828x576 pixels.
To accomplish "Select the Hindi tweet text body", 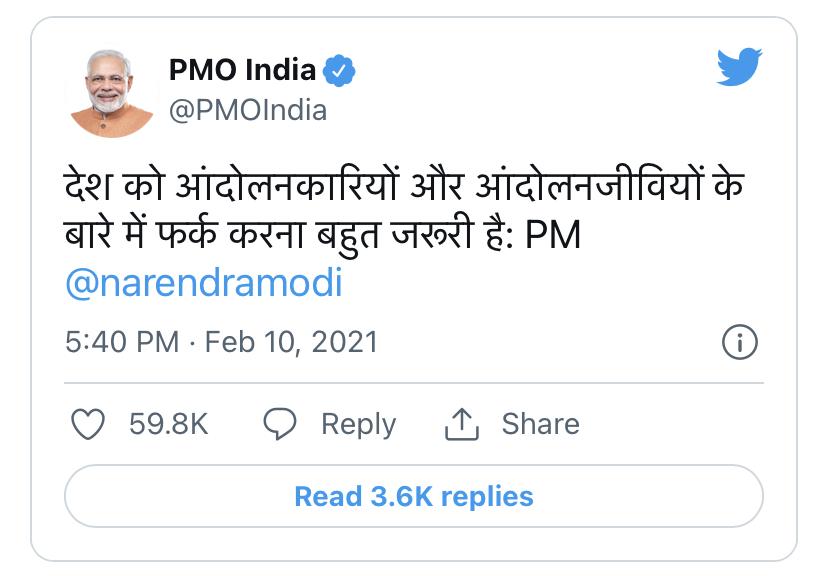I will tap(380, 205).
